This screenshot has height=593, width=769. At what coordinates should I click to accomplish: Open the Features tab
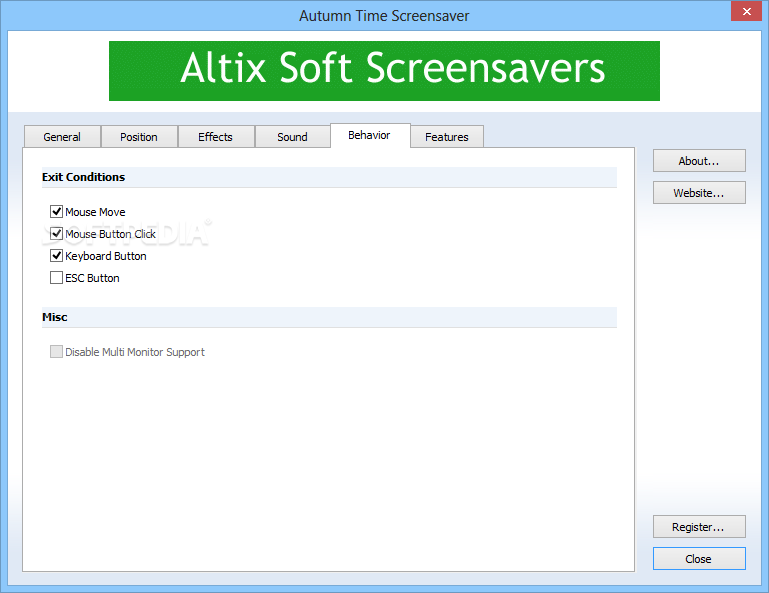[447, 137]
